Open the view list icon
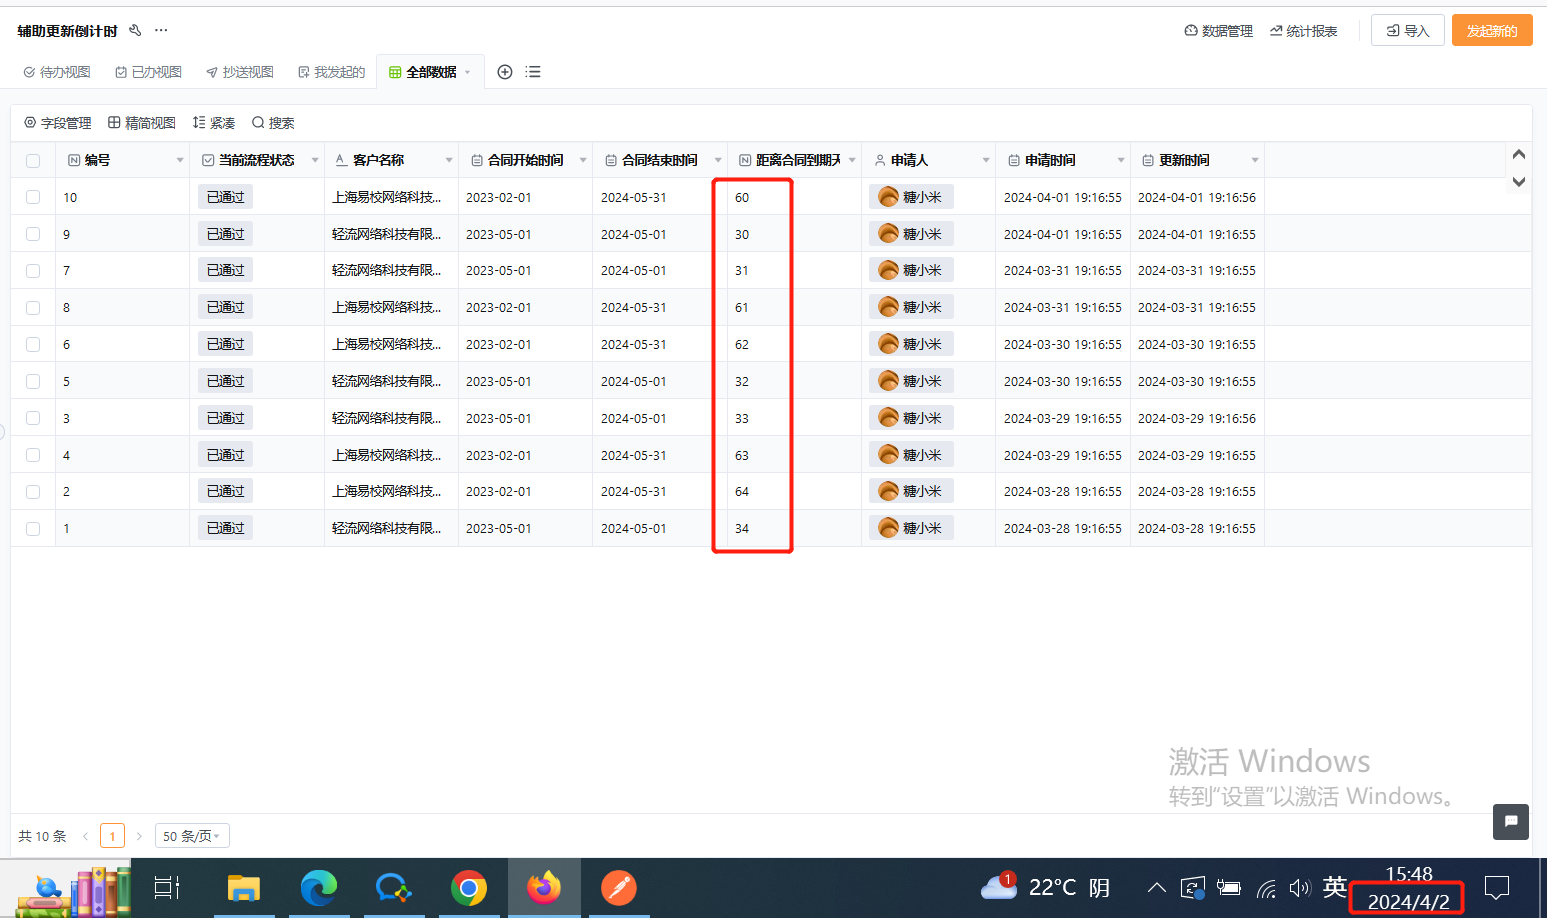Image resolution: width=1547 pixels, height=918 pixels. (x=533, y=72)
